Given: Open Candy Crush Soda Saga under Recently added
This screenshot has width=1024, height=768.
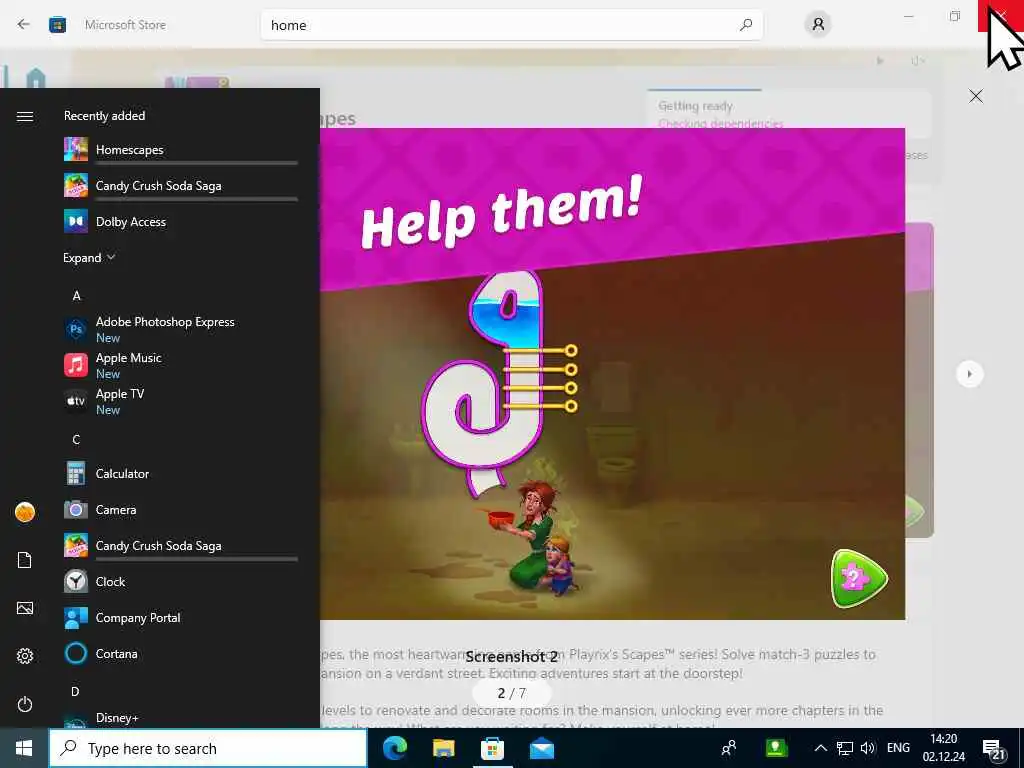Looking at the screenshot, I should coord(181,186).
